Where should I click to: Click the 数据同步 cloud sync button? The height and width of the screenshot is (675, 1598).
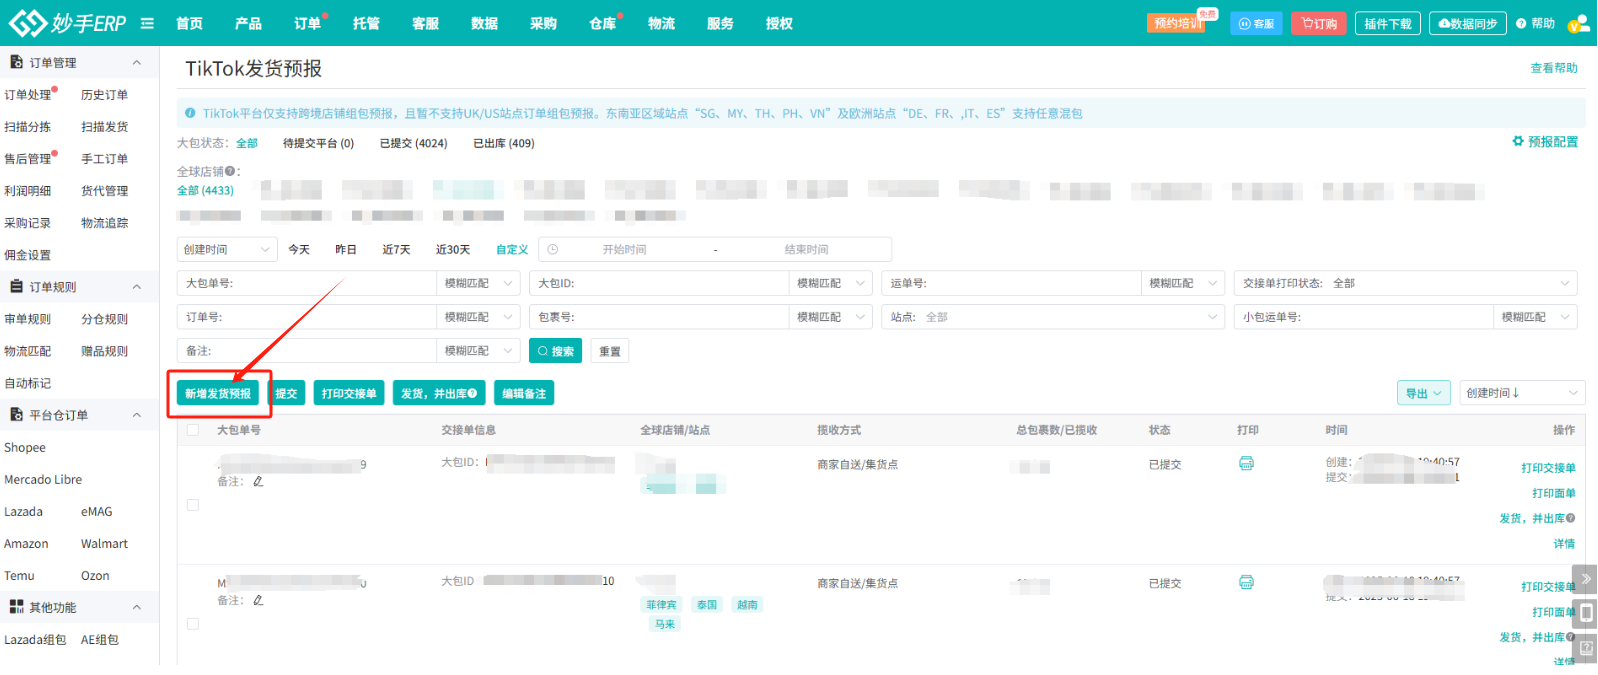click(x=1468, y=23)
